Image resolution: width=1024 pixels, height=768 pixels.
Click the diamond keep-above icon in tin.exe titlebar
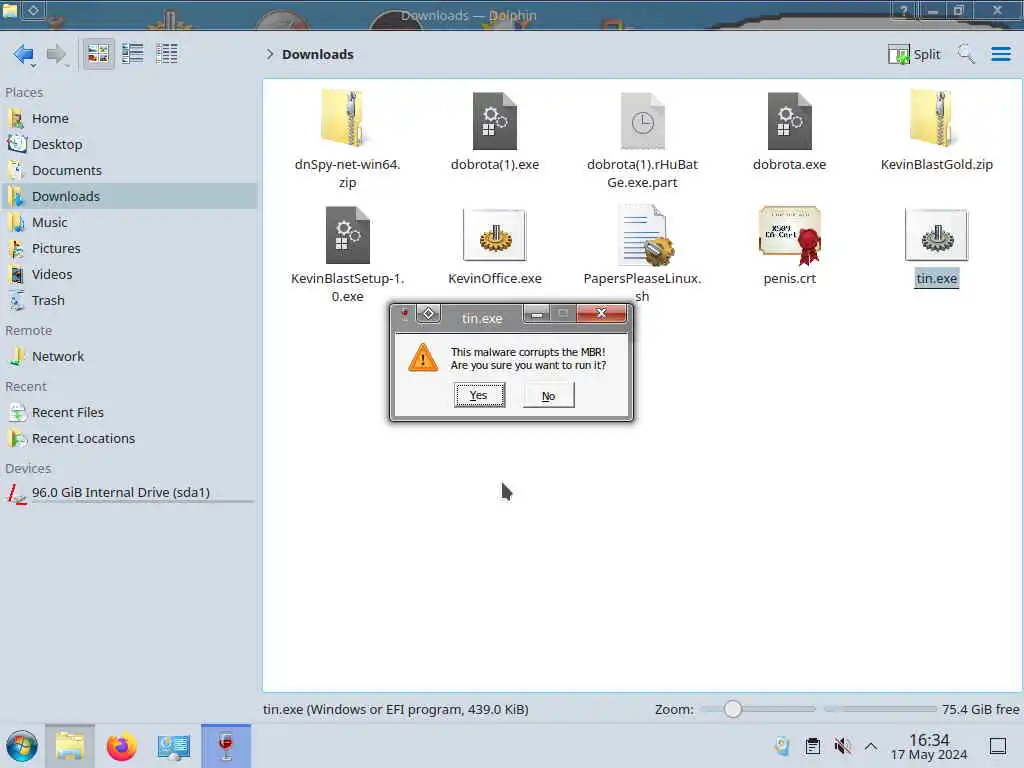[x=428, y=314]
